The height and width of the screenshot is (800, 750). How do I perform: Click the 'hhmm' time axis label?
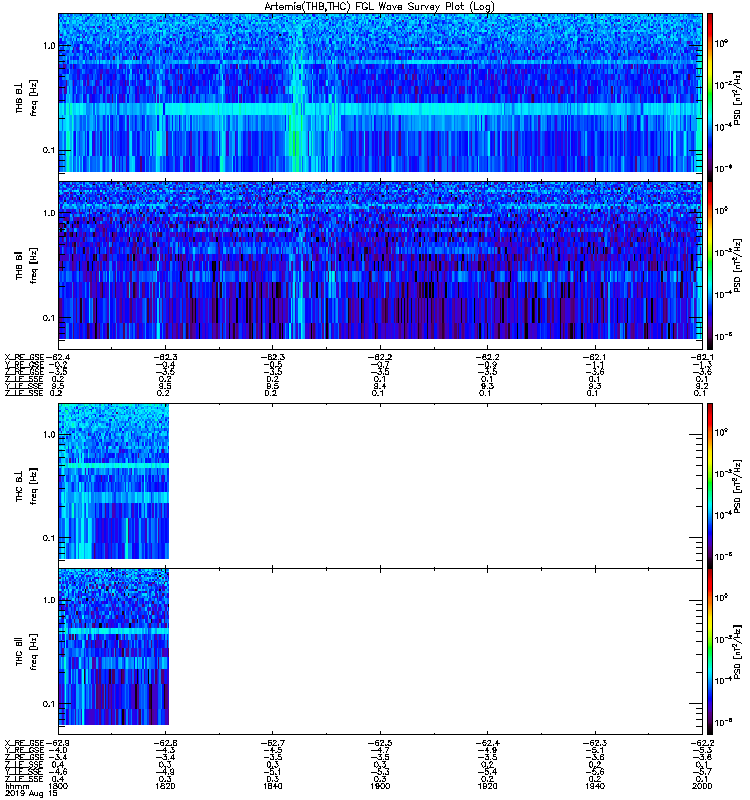pyautogui.click(x=17, y=786)
